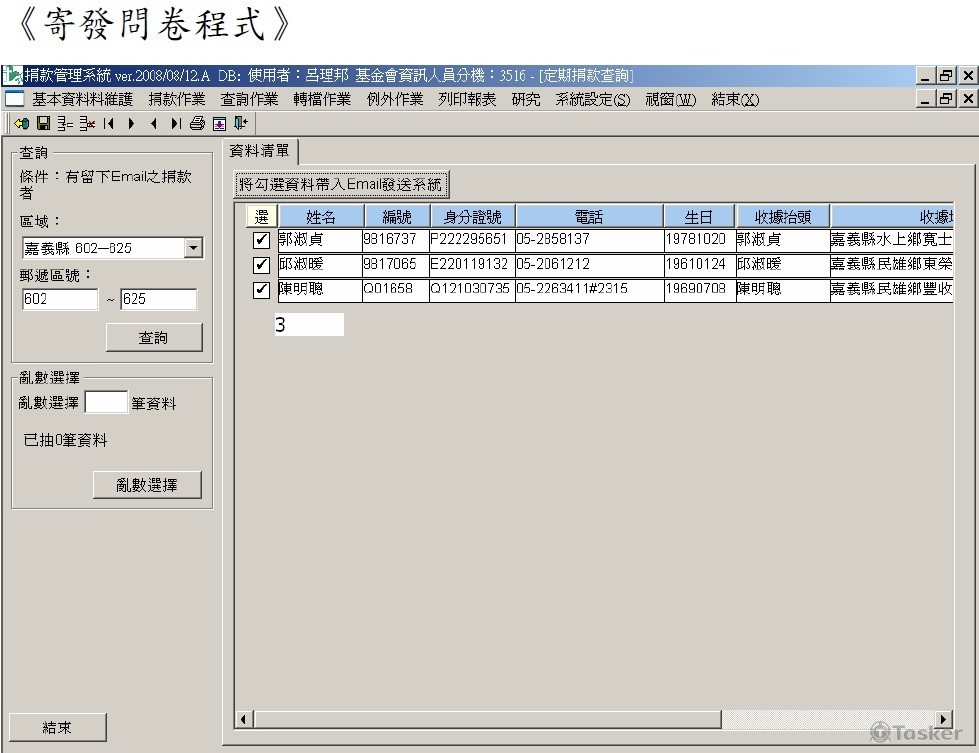This screenshot has width=979, height=753.
Task: Click the 亂數選擇 count input field
Action: (106, 403)
